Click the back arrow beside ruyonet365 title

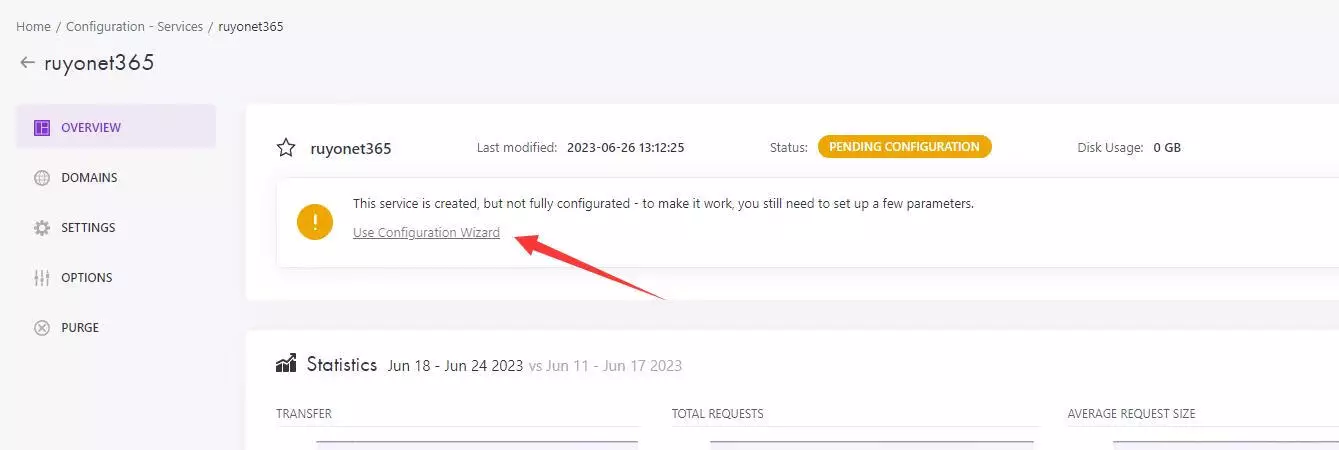(x=27, y=63)
